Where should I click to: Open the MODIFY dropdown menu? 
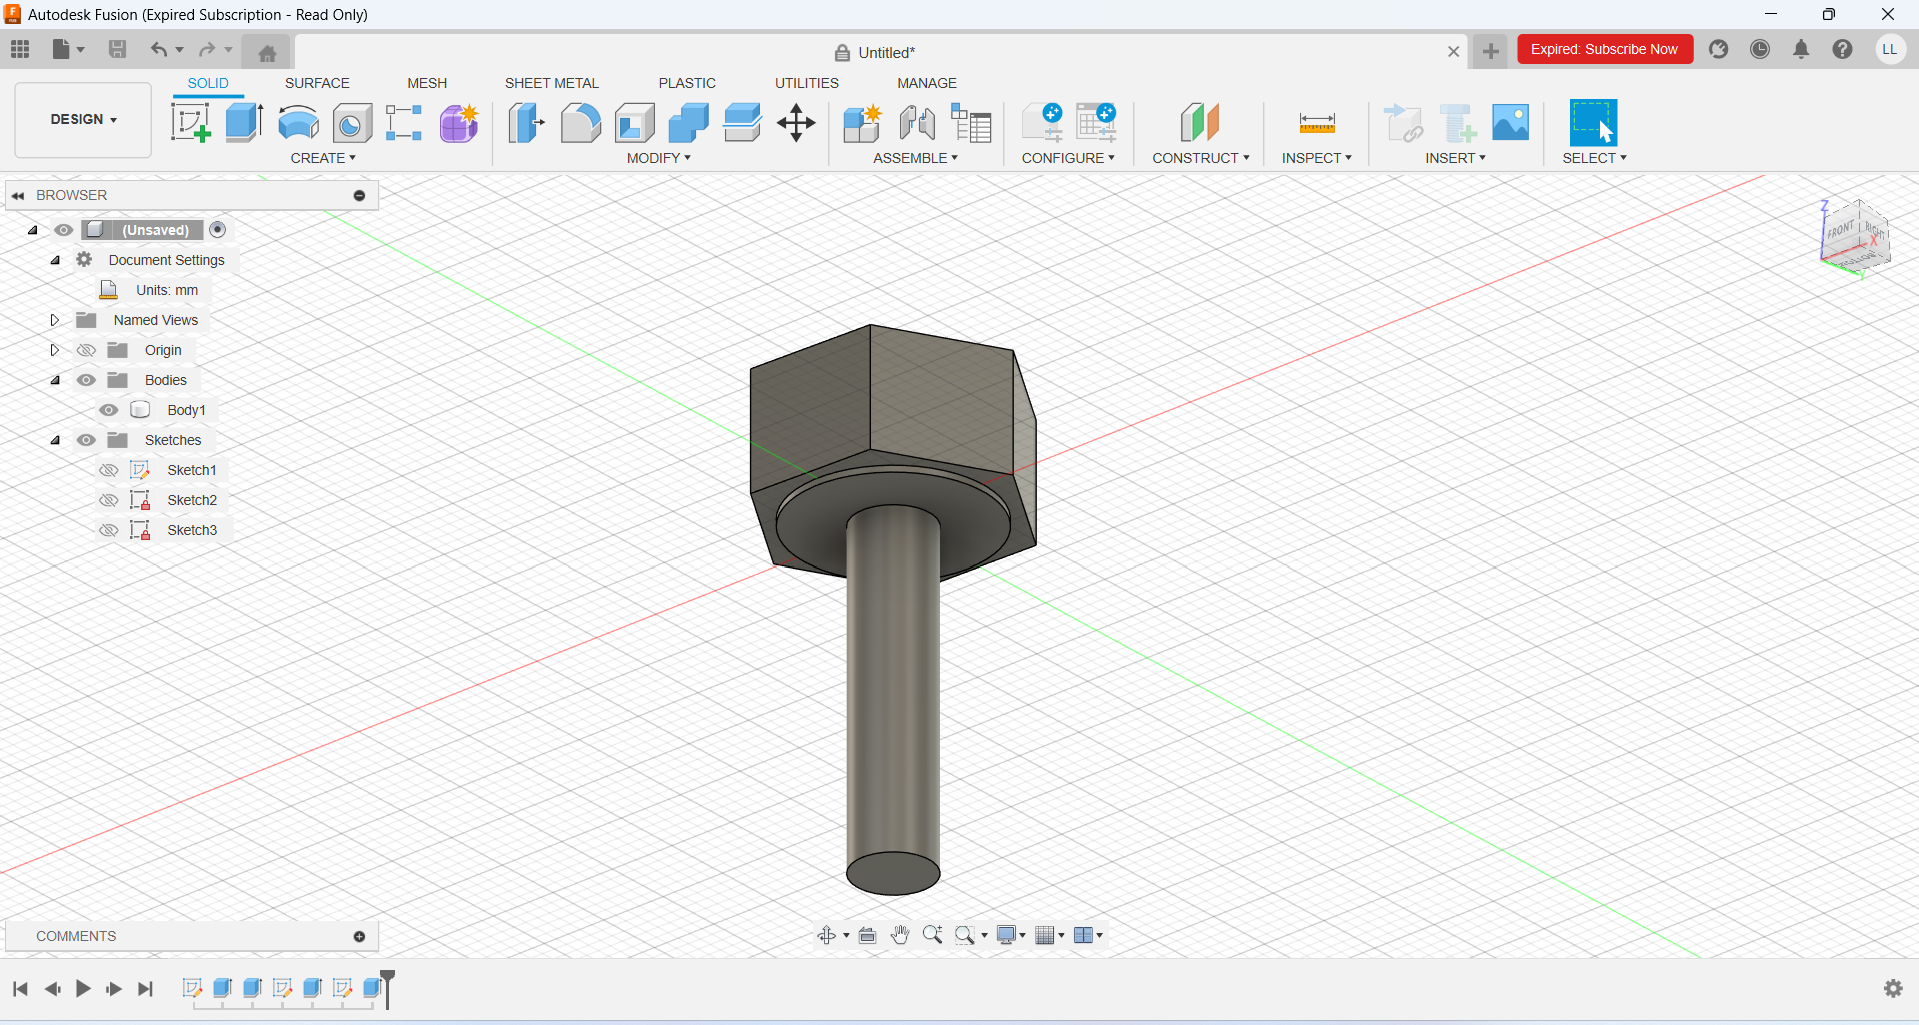[659, 158]
